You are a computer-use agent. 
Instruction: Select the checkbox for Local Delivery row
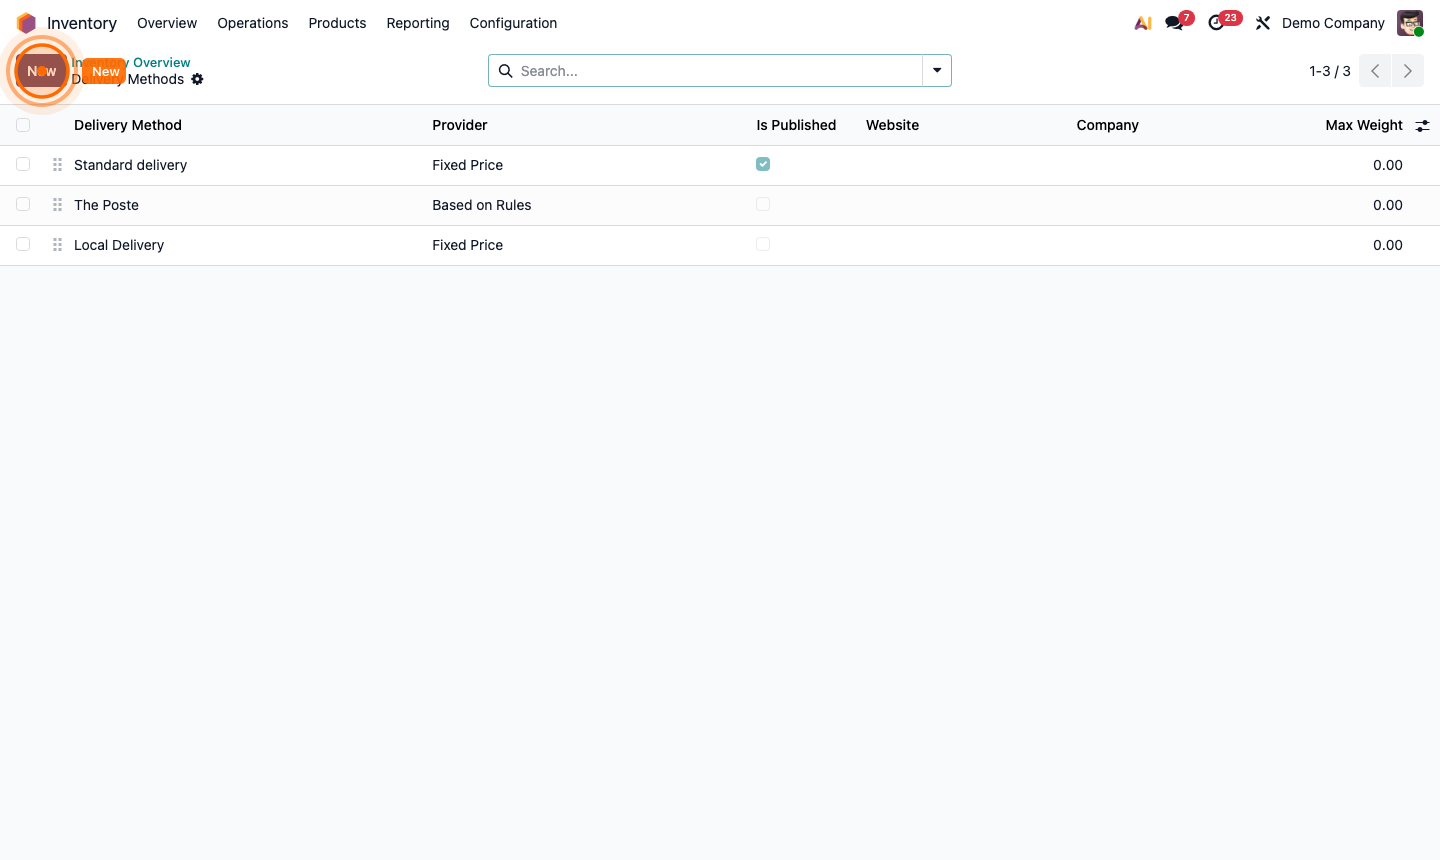pos(23,244)
